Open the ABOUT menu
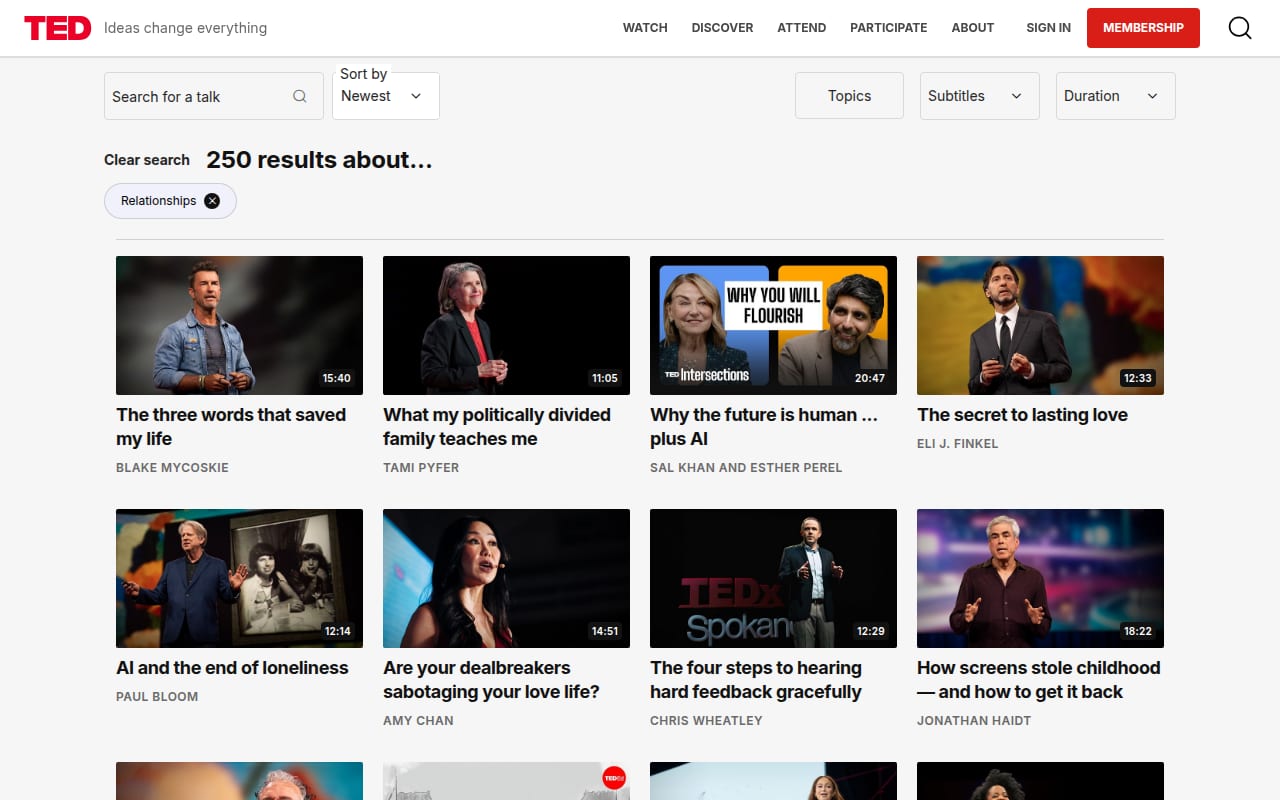Viewport: 1280px width, 800px height. coord(973,28)
